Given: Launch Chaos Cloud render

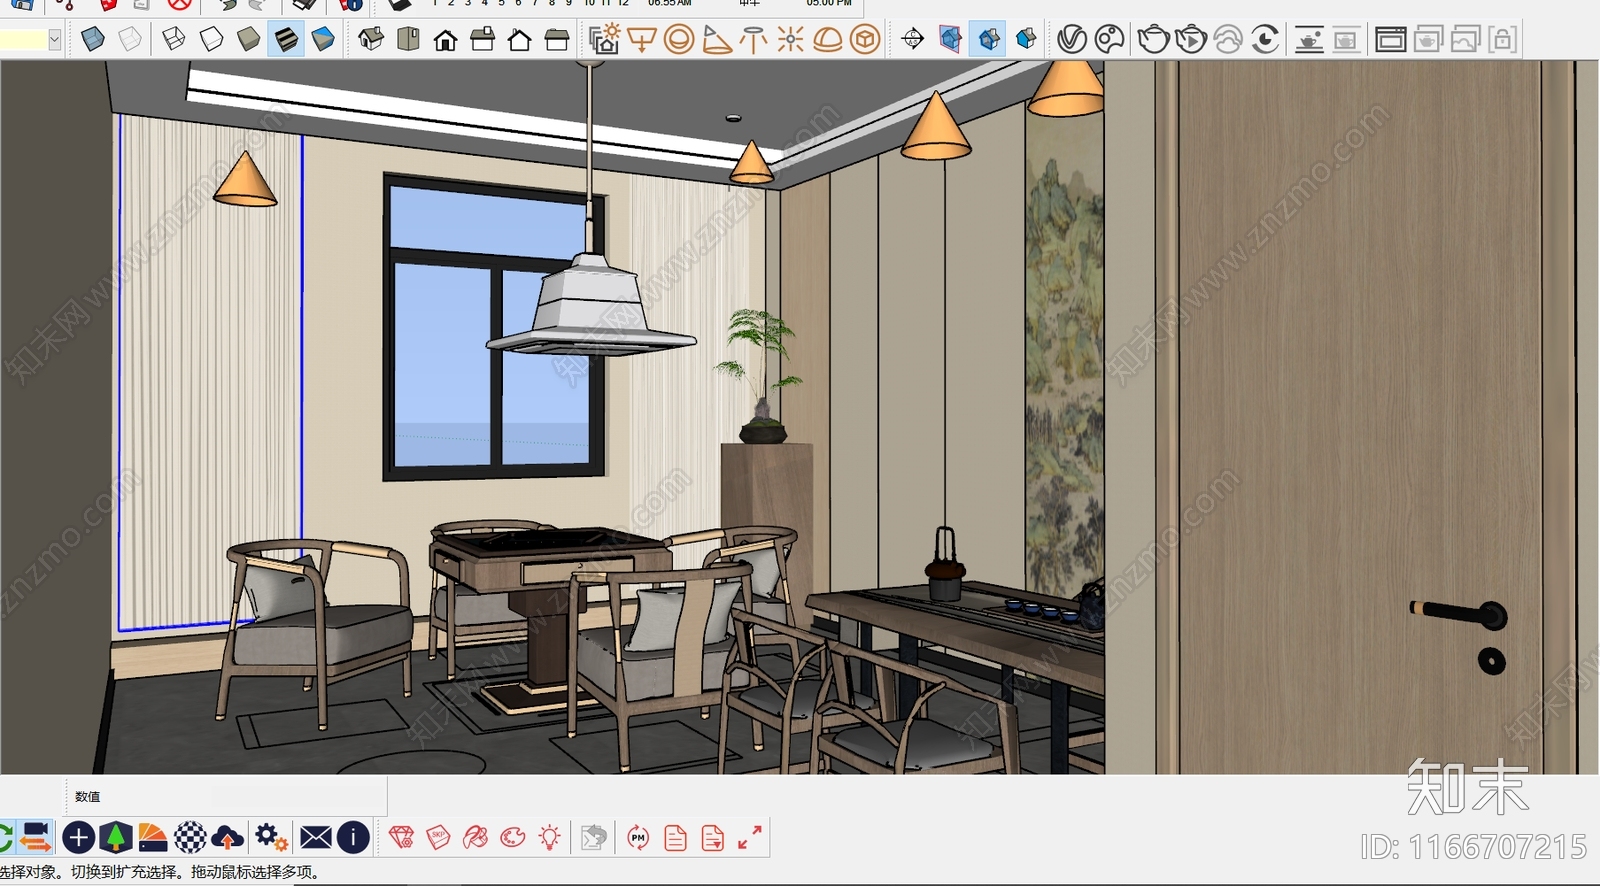Looking at the screenshot, I should click(x=1228, y=39).
